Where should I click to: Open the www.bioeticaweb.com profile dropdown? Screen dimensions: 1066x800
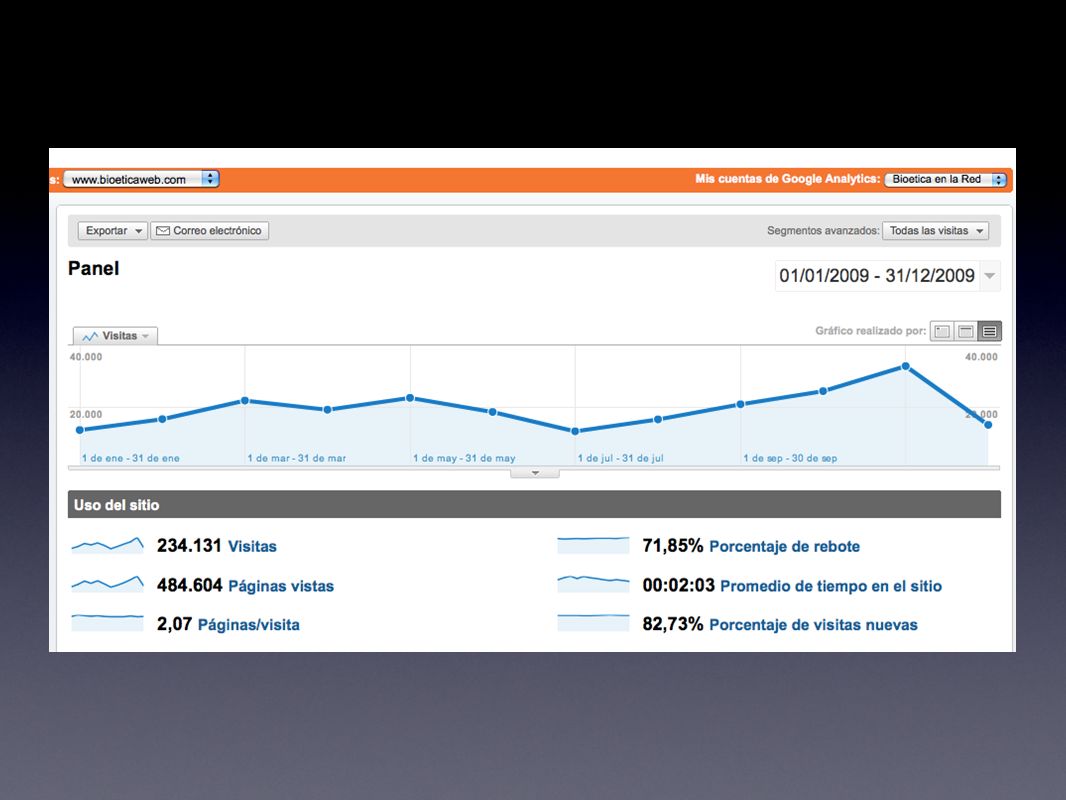[x=141, y=179]
